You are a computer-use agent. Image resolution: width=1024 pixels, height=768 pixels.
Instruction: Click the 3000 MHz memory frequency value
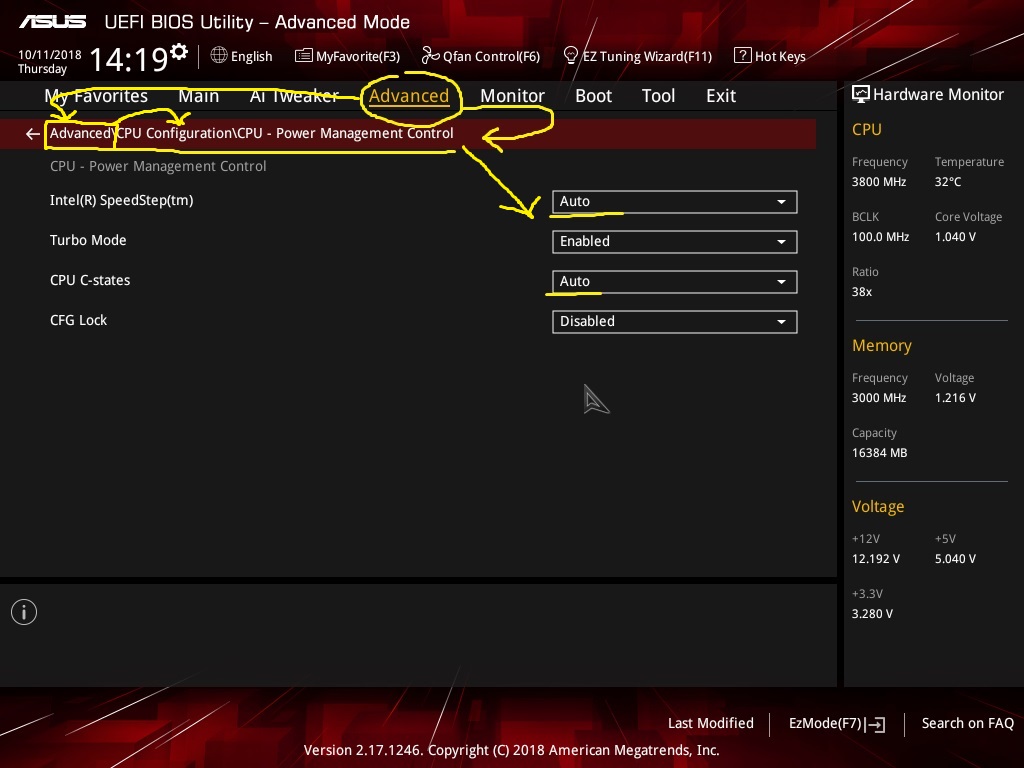pos(879,397)
